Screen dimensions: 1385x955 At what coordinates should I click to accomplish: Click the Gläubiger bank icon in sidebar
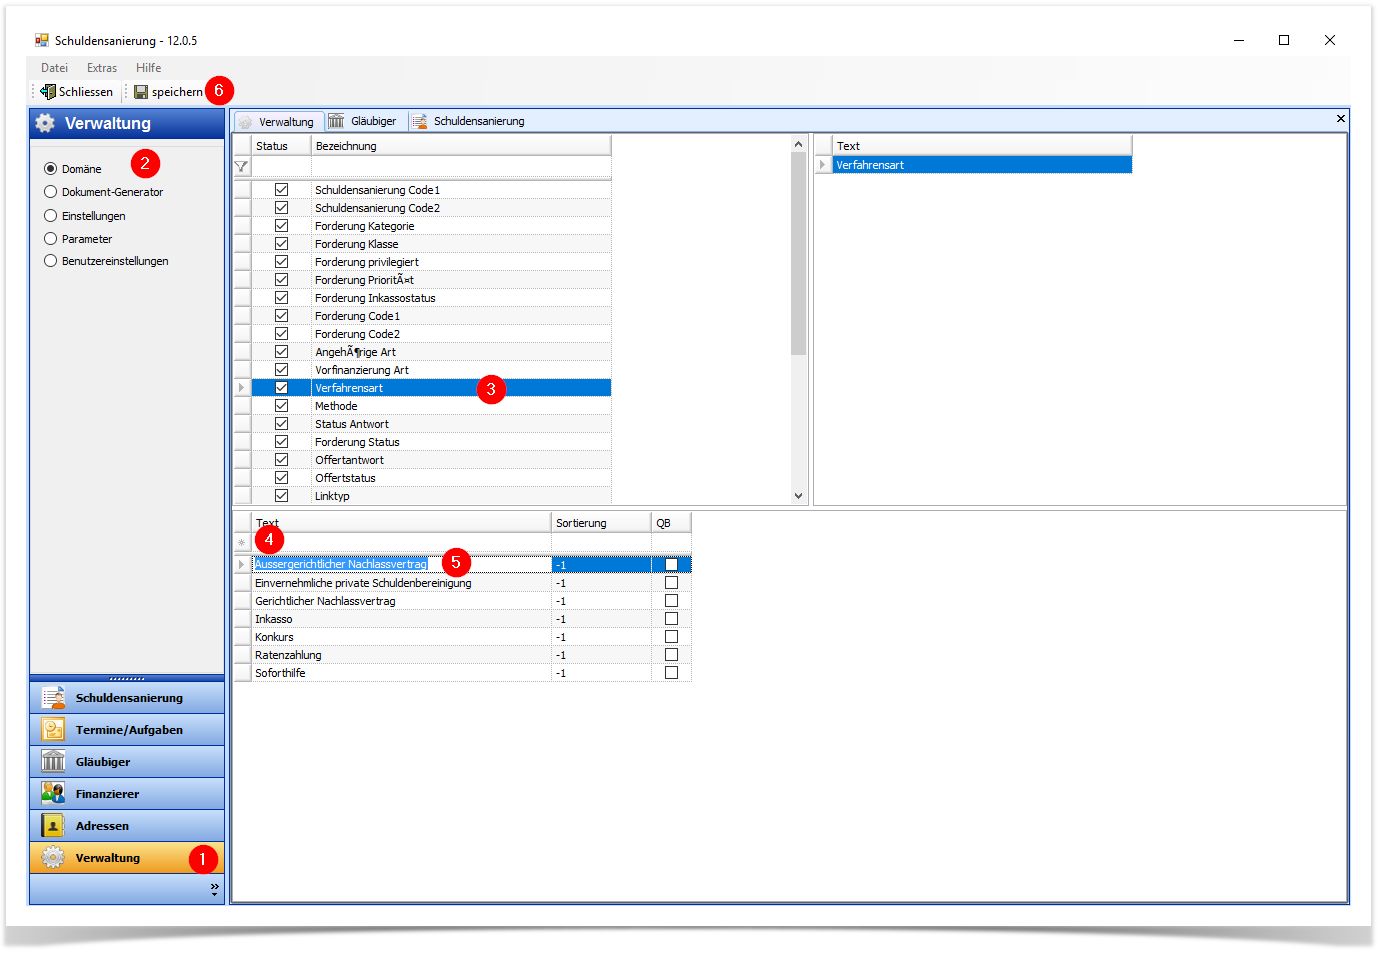[x=53, y=761]
